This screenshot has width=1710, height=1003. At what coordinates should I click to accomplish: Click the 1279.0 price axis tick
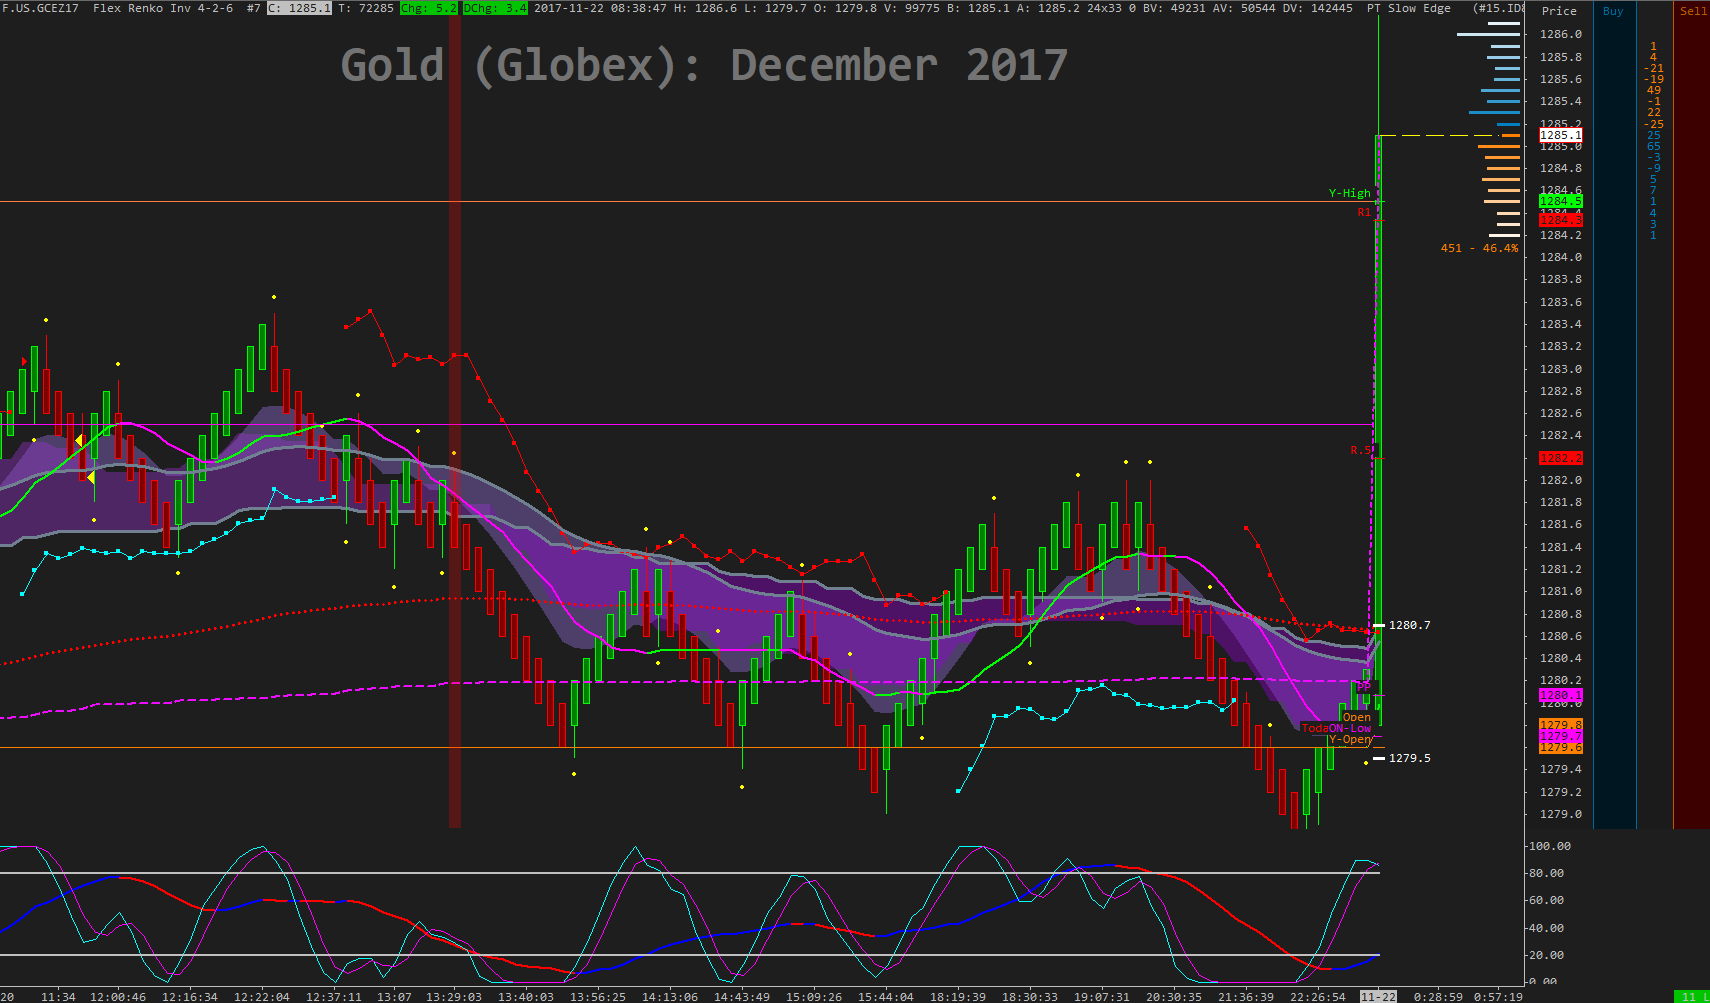tap(1561, 814)
